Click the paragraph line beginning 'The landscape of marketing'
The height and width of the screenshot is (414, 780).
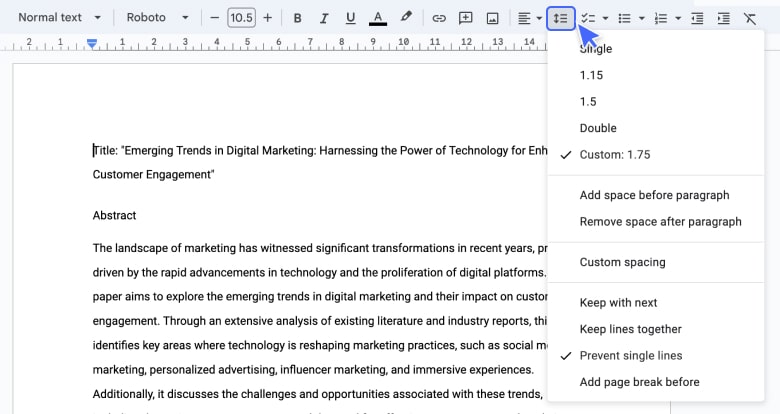320,248
